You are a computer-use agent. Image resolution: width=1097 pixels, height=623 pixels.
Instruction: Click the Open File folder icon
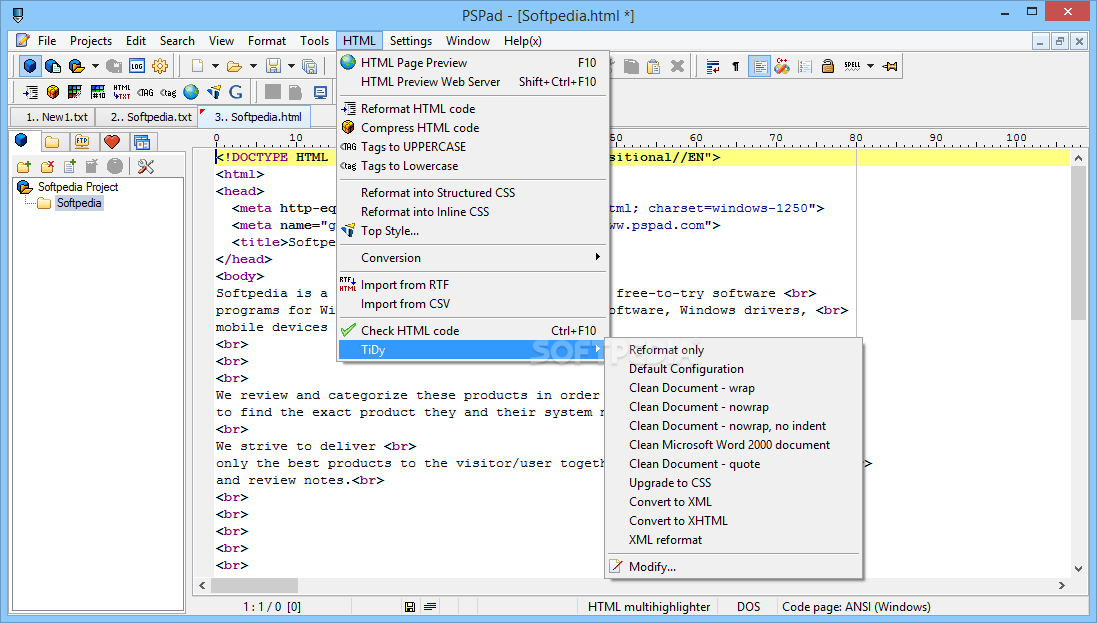234,66
